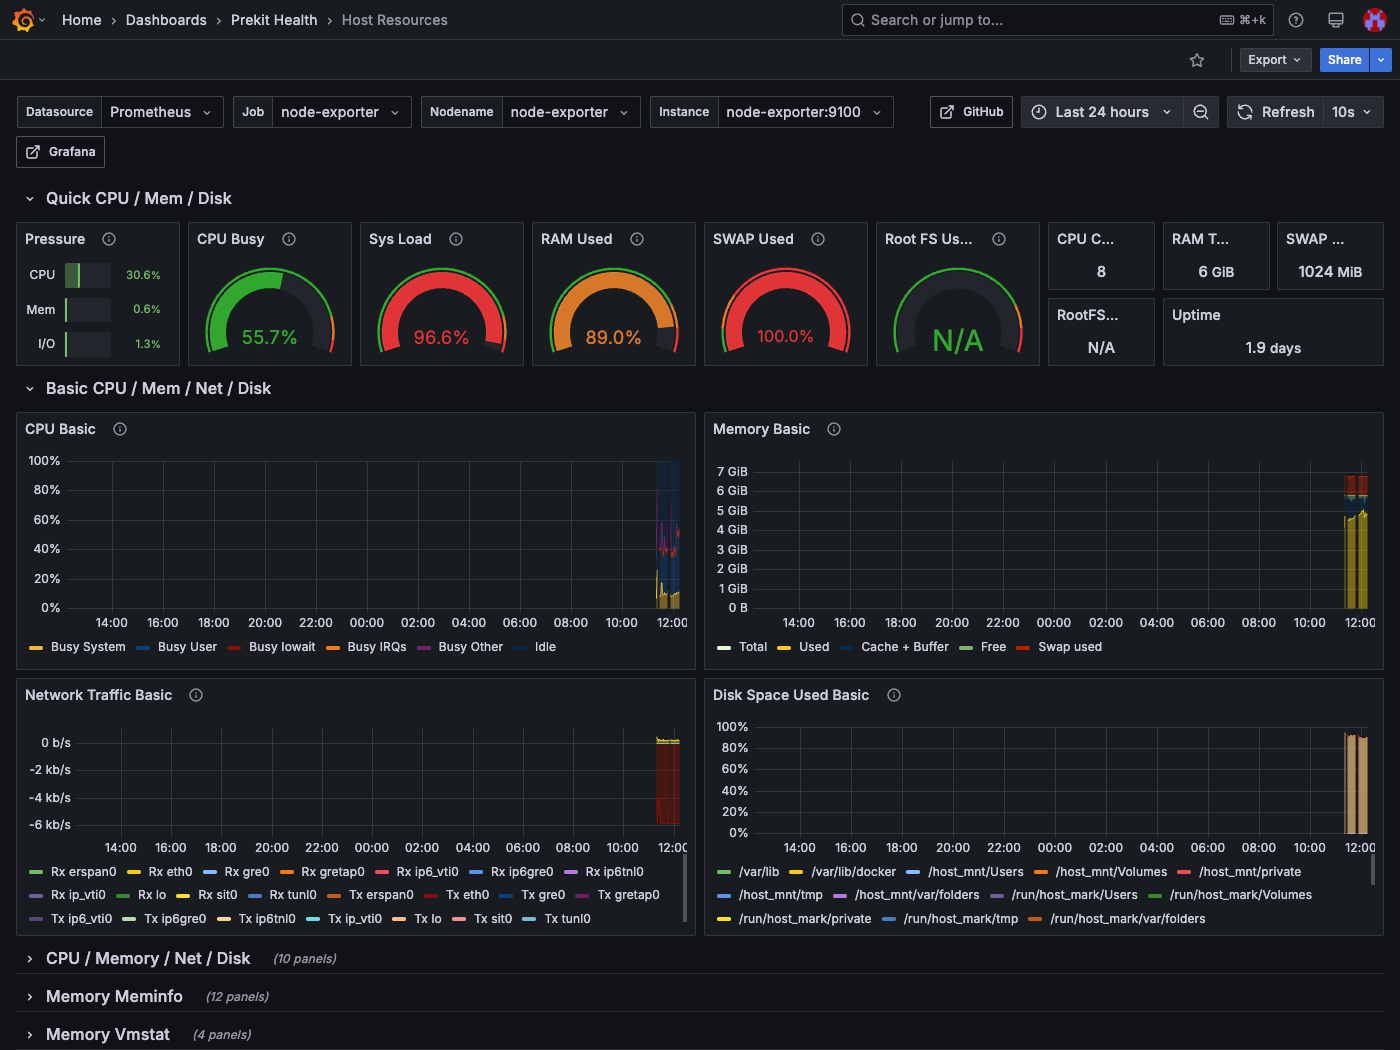Go to Home breadcrumb
This screenshot has height=1050, width=1400.
81,20
